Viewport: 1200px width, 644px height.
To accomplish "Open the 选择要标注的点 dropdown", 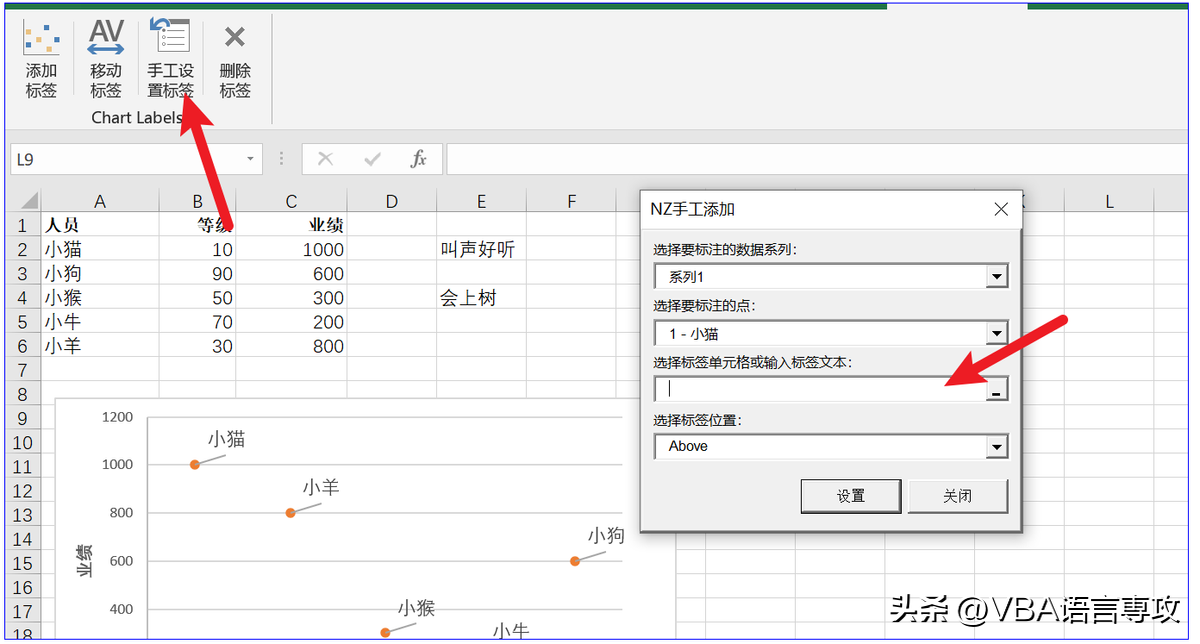I will 996,334.
